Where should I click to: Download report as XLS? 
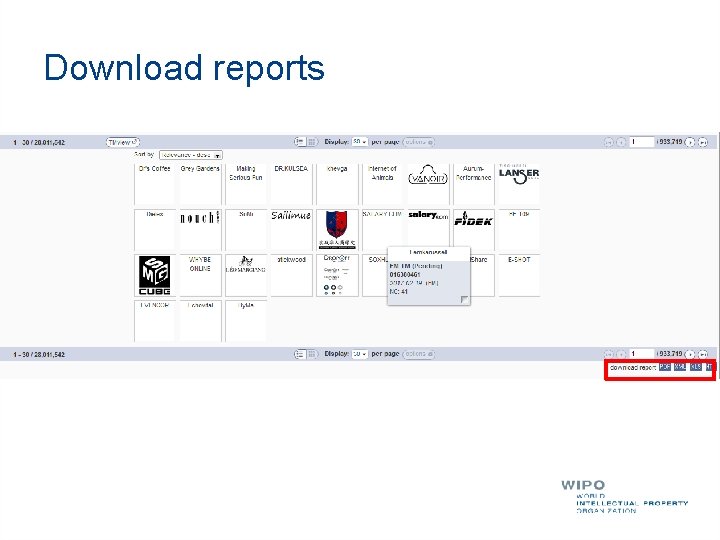coord(696,367)
